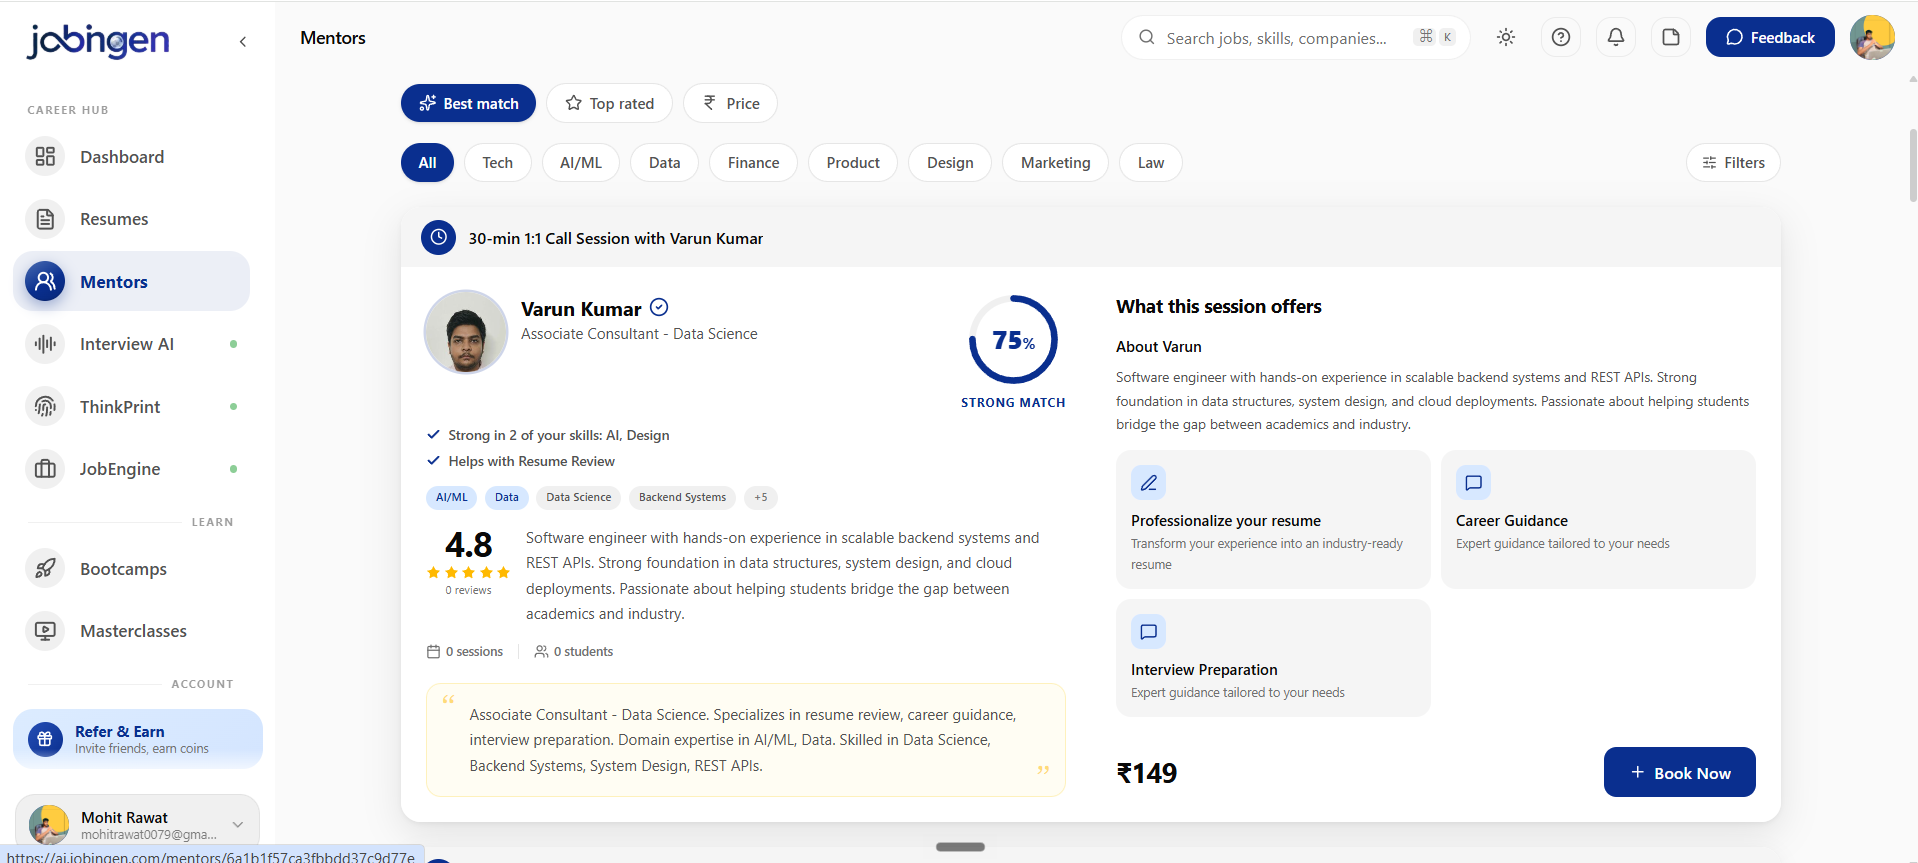
Task: Click the Feedback button
Action: click(1770, 37)
